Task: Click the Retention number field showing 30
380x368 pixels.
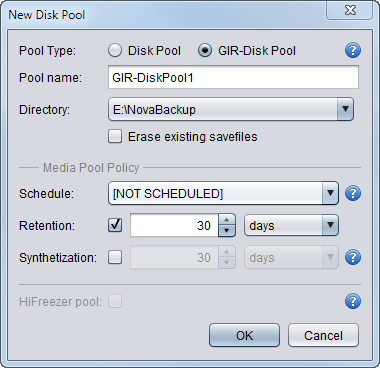Action: (174, 225)
